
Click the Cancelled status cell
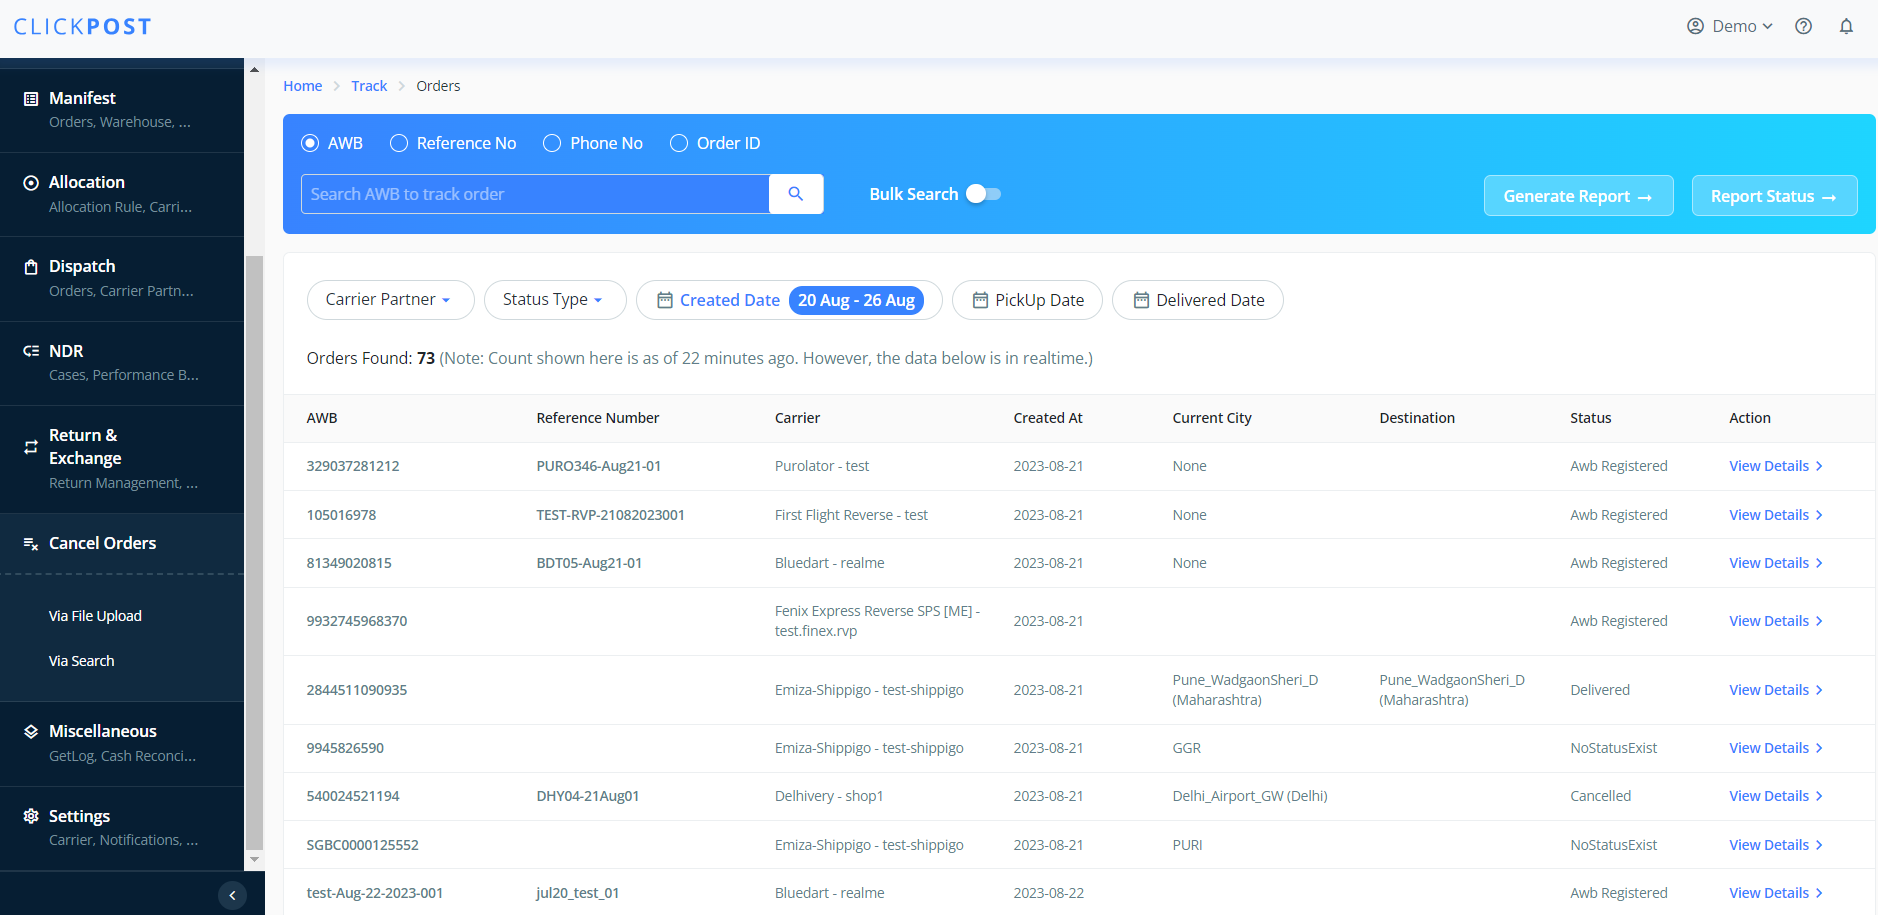(x=1600, y=796)
